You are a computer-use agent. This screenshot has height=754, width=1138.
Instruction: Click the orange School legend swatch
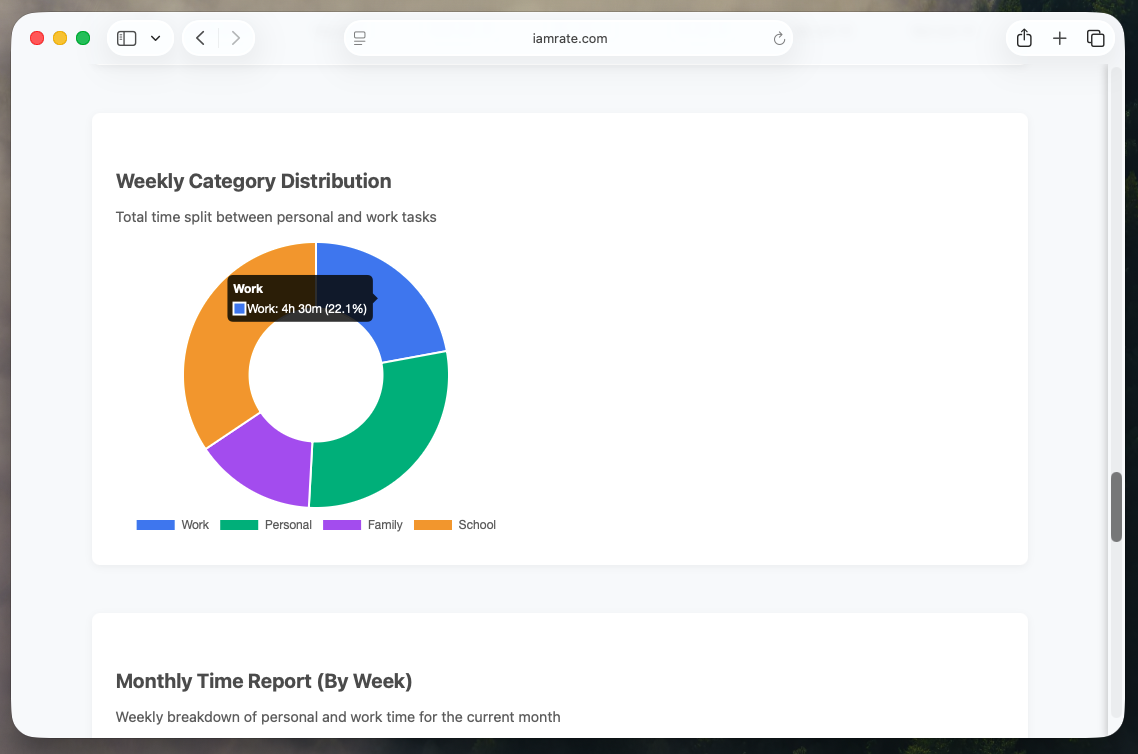pos(433,525)
